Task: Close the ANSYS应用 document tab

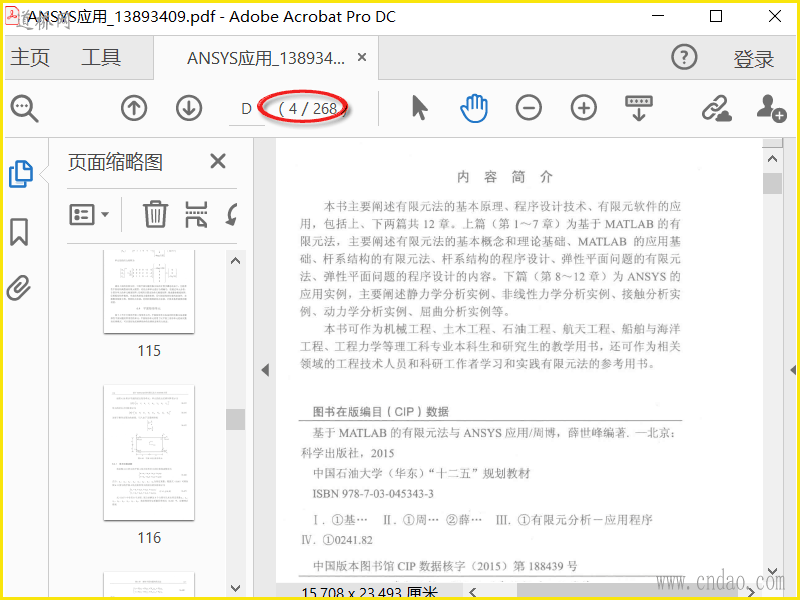Action: coord(362,57)
